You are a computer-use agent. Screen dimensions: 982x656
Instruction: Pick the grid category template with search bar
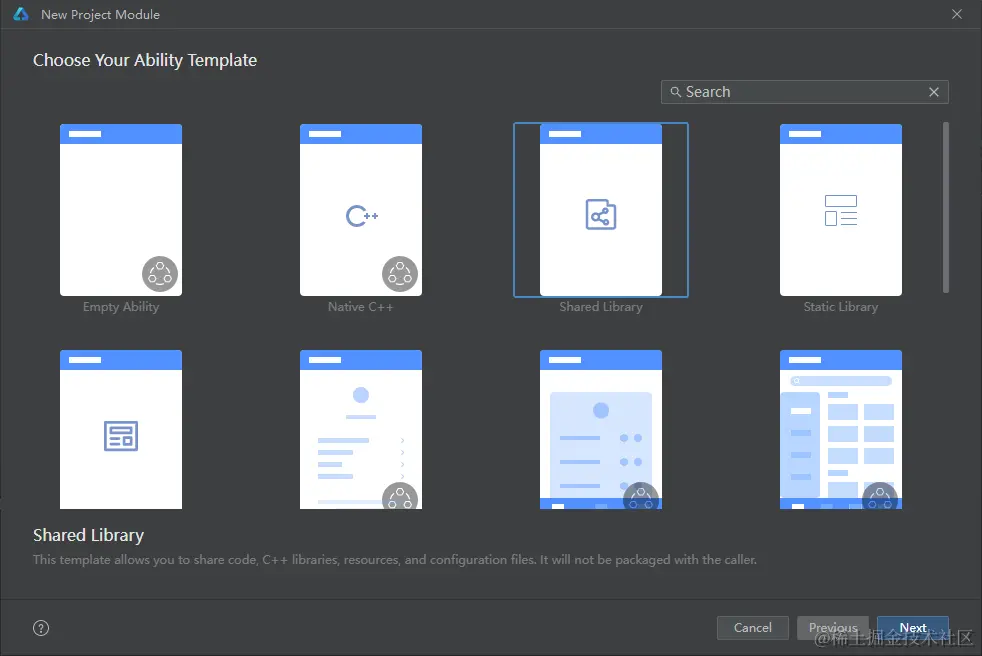coord(841,430)
